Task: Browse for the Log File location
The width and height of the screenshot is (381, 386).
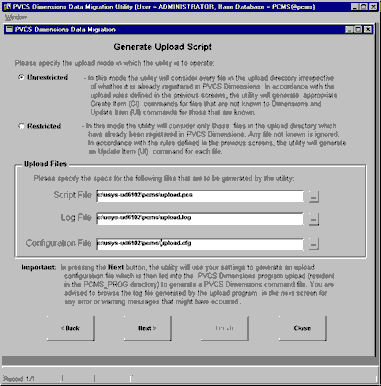Action: point(313,219)
